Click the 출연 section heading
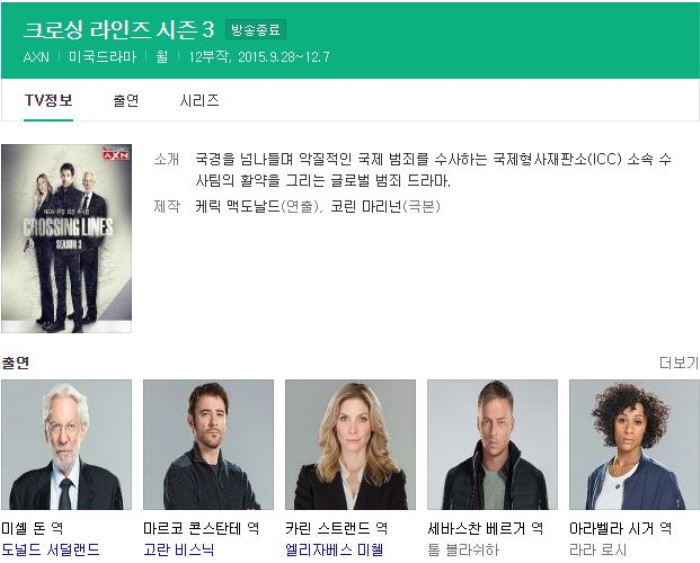The image size is (700, 563). click(16, 363)
